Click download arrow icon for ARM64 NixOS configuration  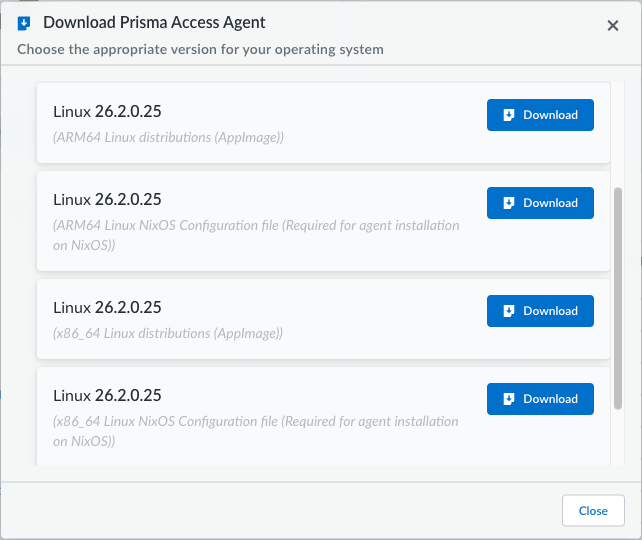(x=509, y=203)
